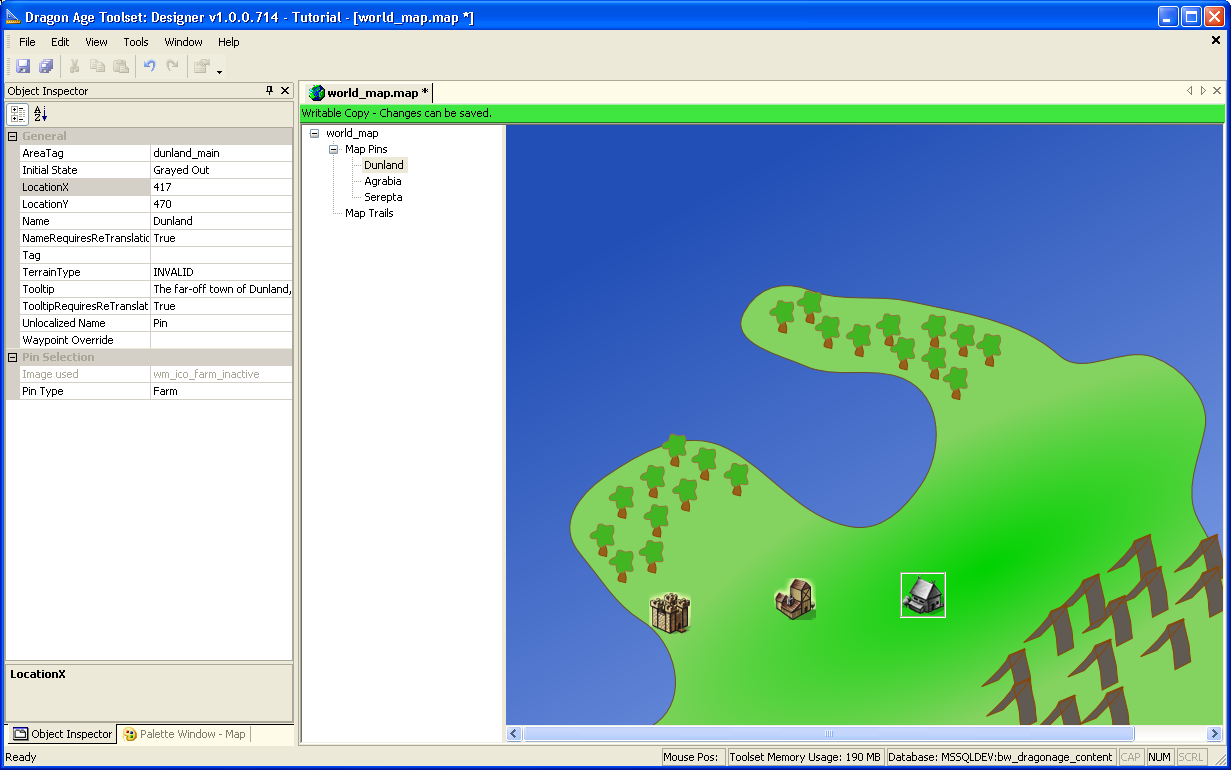Click the Undo arrow icon

pyautogui.click(x=149, y=66)
